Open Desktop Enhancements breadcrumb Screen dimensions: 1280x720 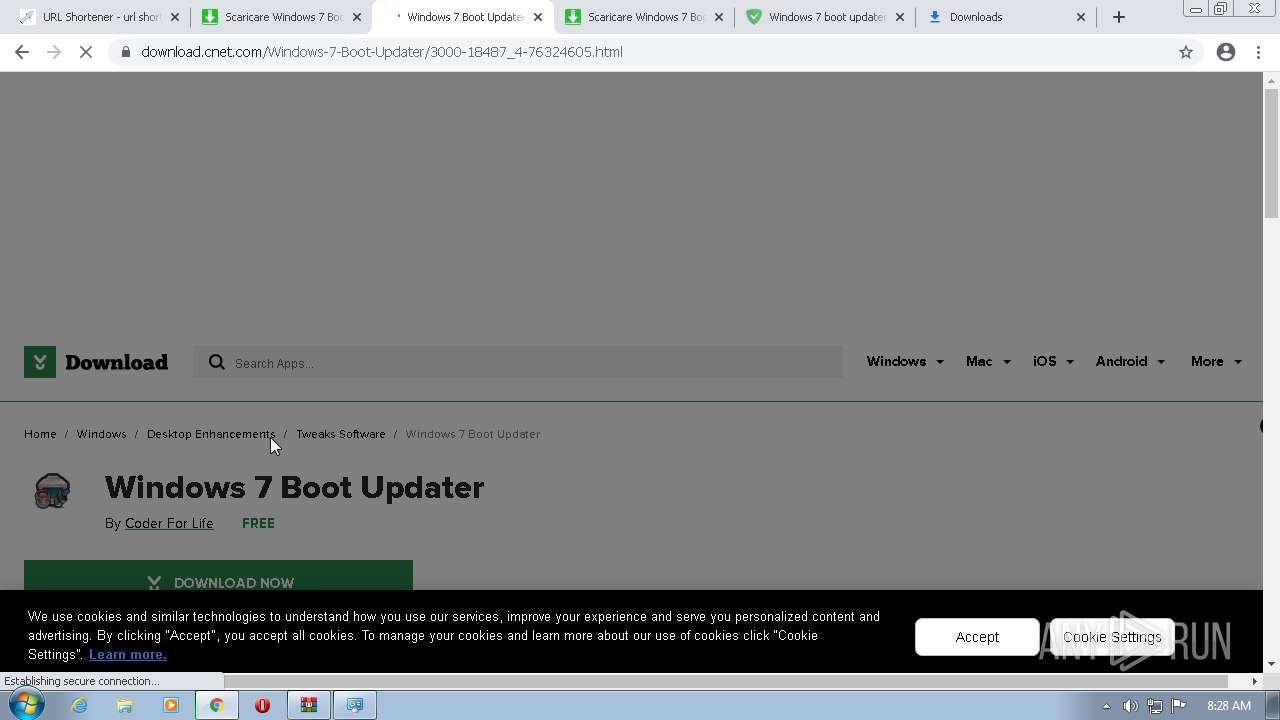click(x=211, y=434)
